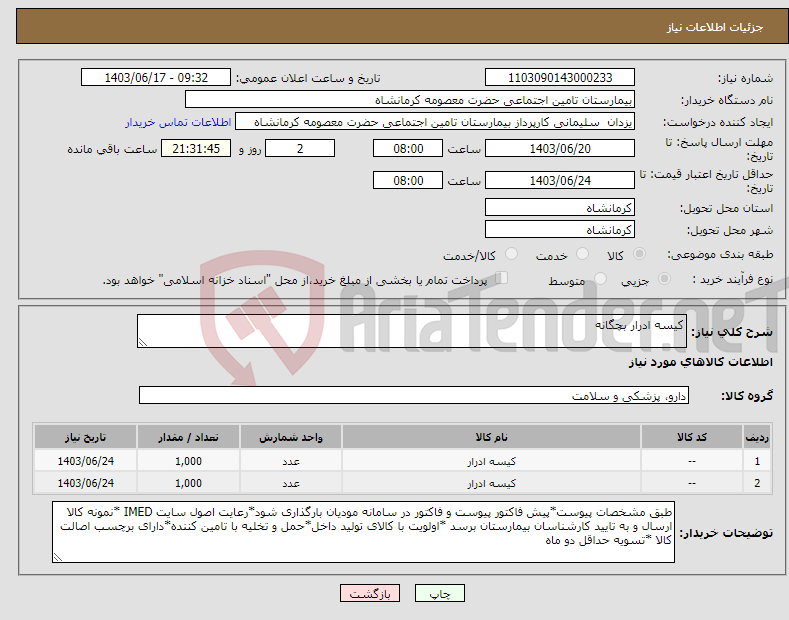Click the delivery province field کرمانشاه

click(560, 207)
